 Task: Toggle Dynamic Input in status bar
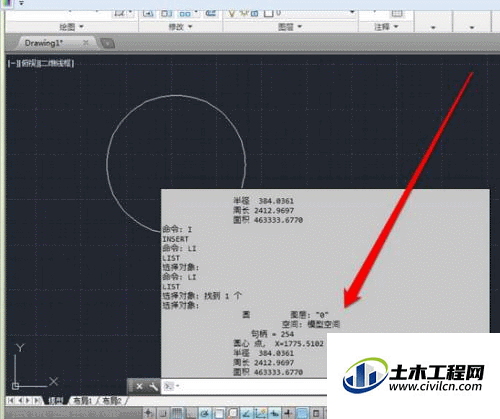275,413
